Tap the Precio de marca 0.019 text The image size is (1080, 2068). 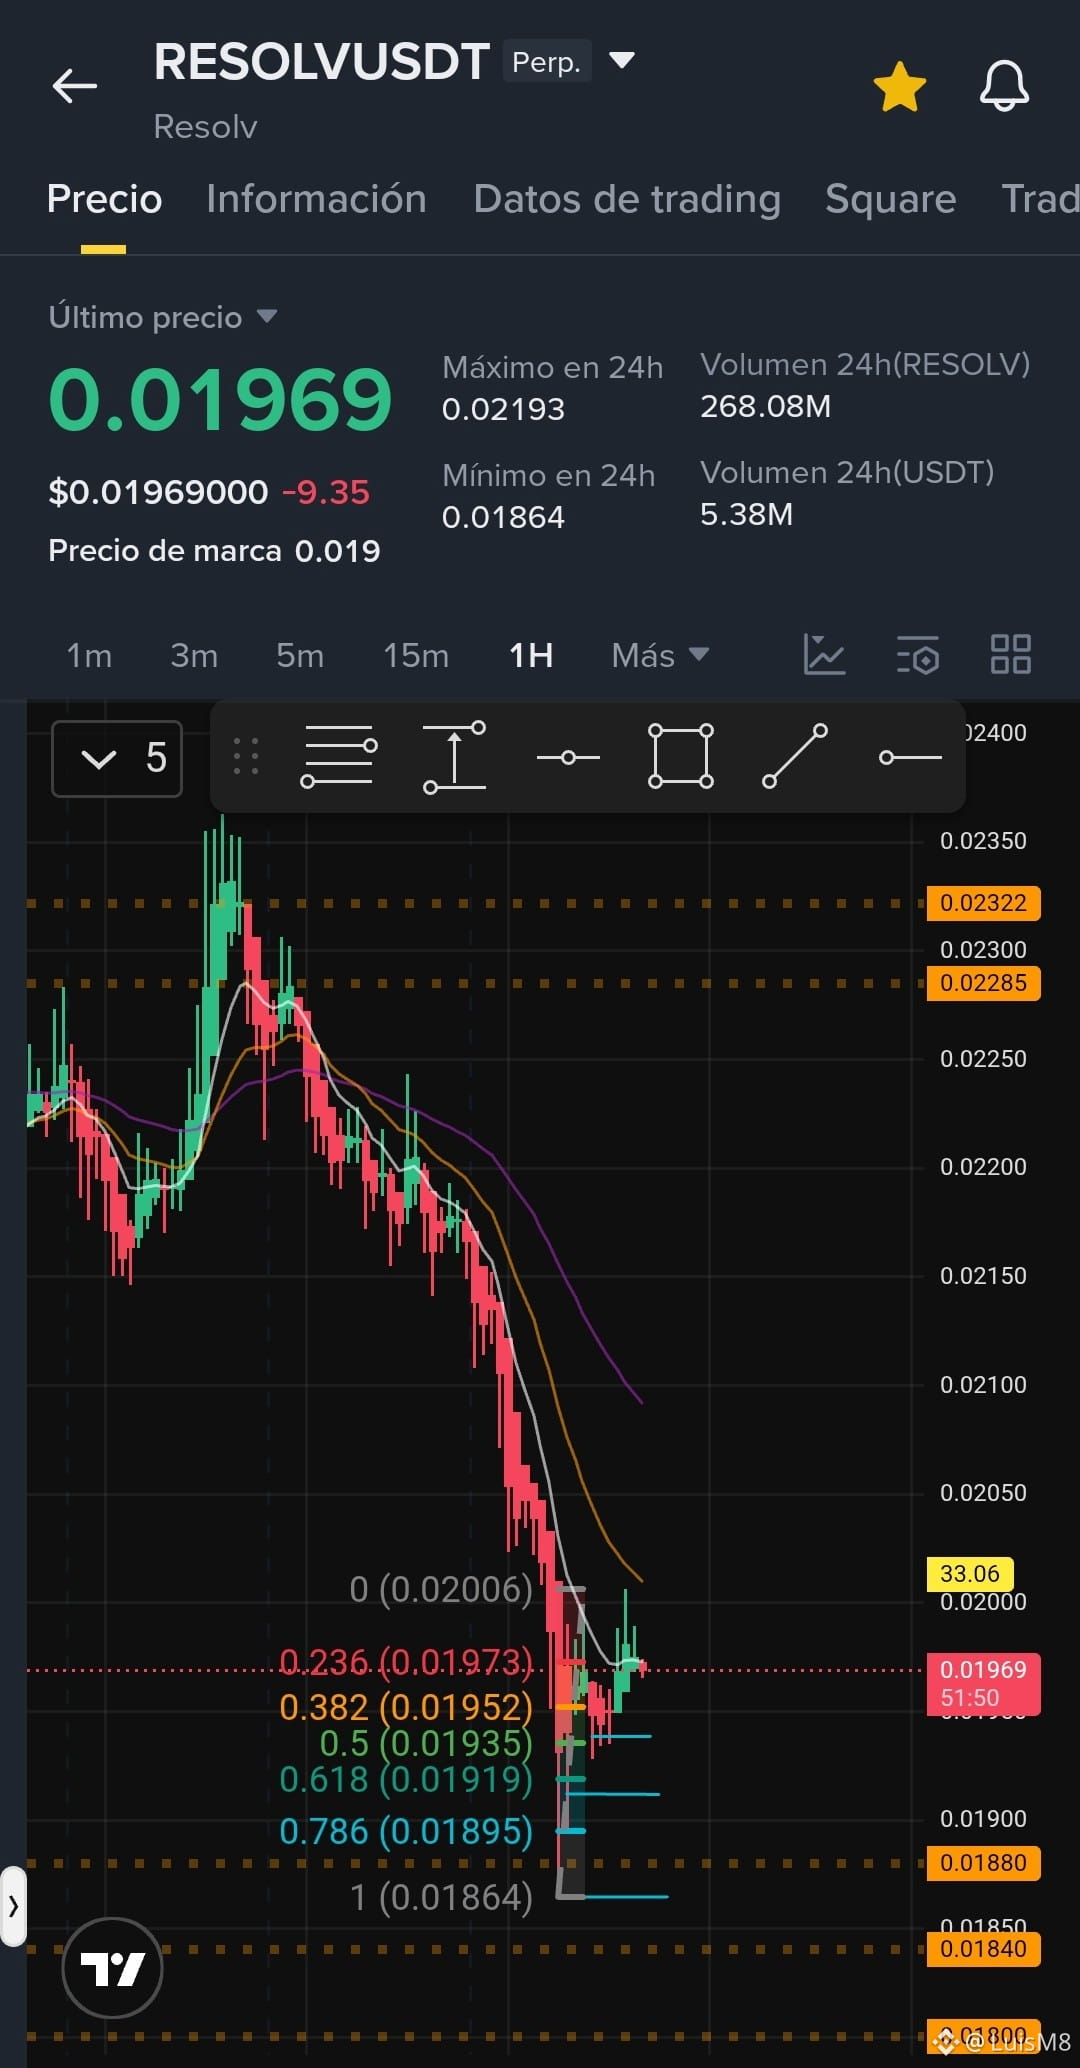coord(214,551)
